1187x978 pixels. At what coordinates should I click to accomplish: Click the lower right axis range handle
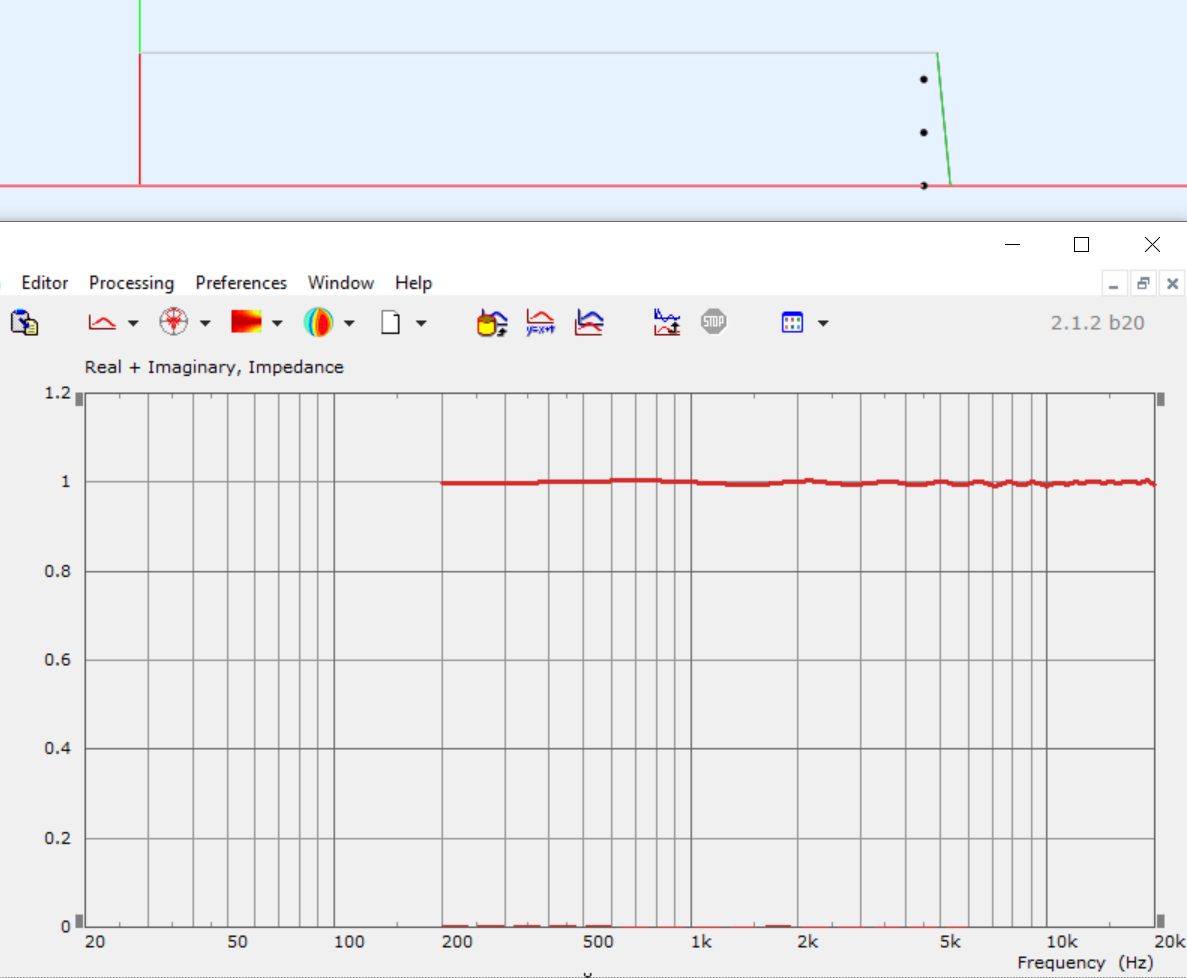click(x=1160, y=921)
